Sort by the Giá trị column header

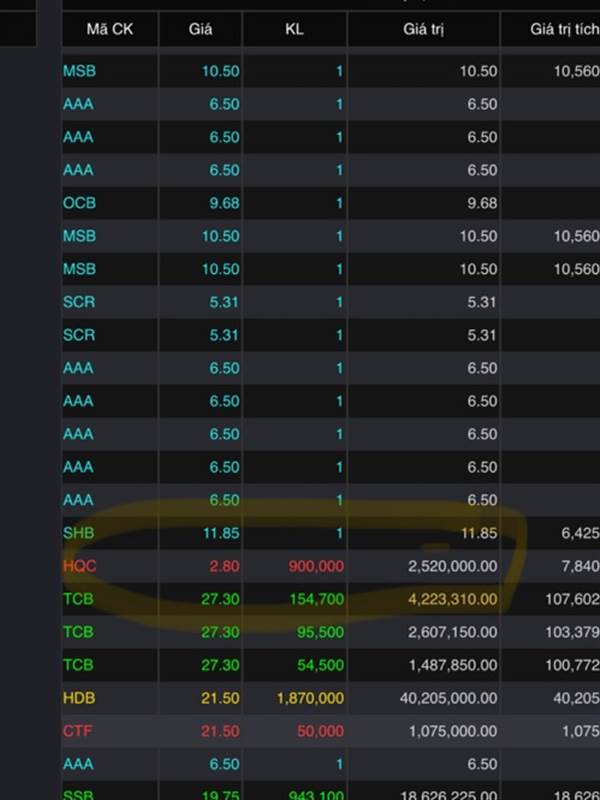coord(423,30)
